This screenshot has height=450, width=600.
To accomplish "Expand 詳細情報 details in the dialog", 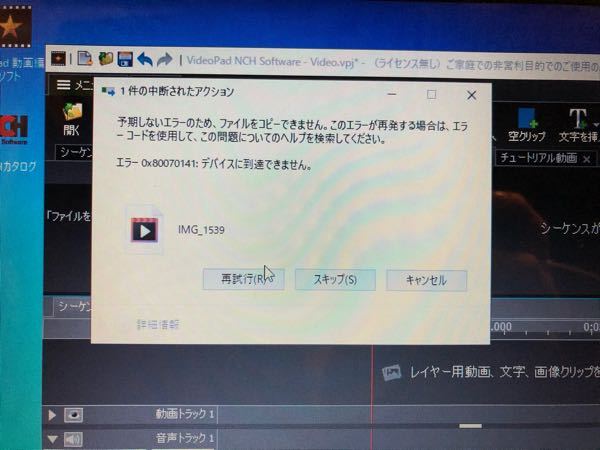I will tap(158, 325).
